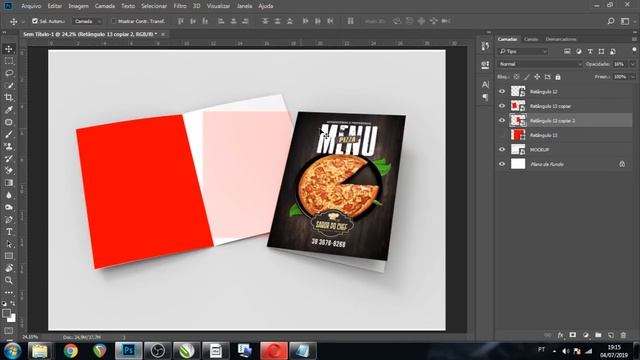
Task: Create a new layer
Action: click(x=611, y=335)
